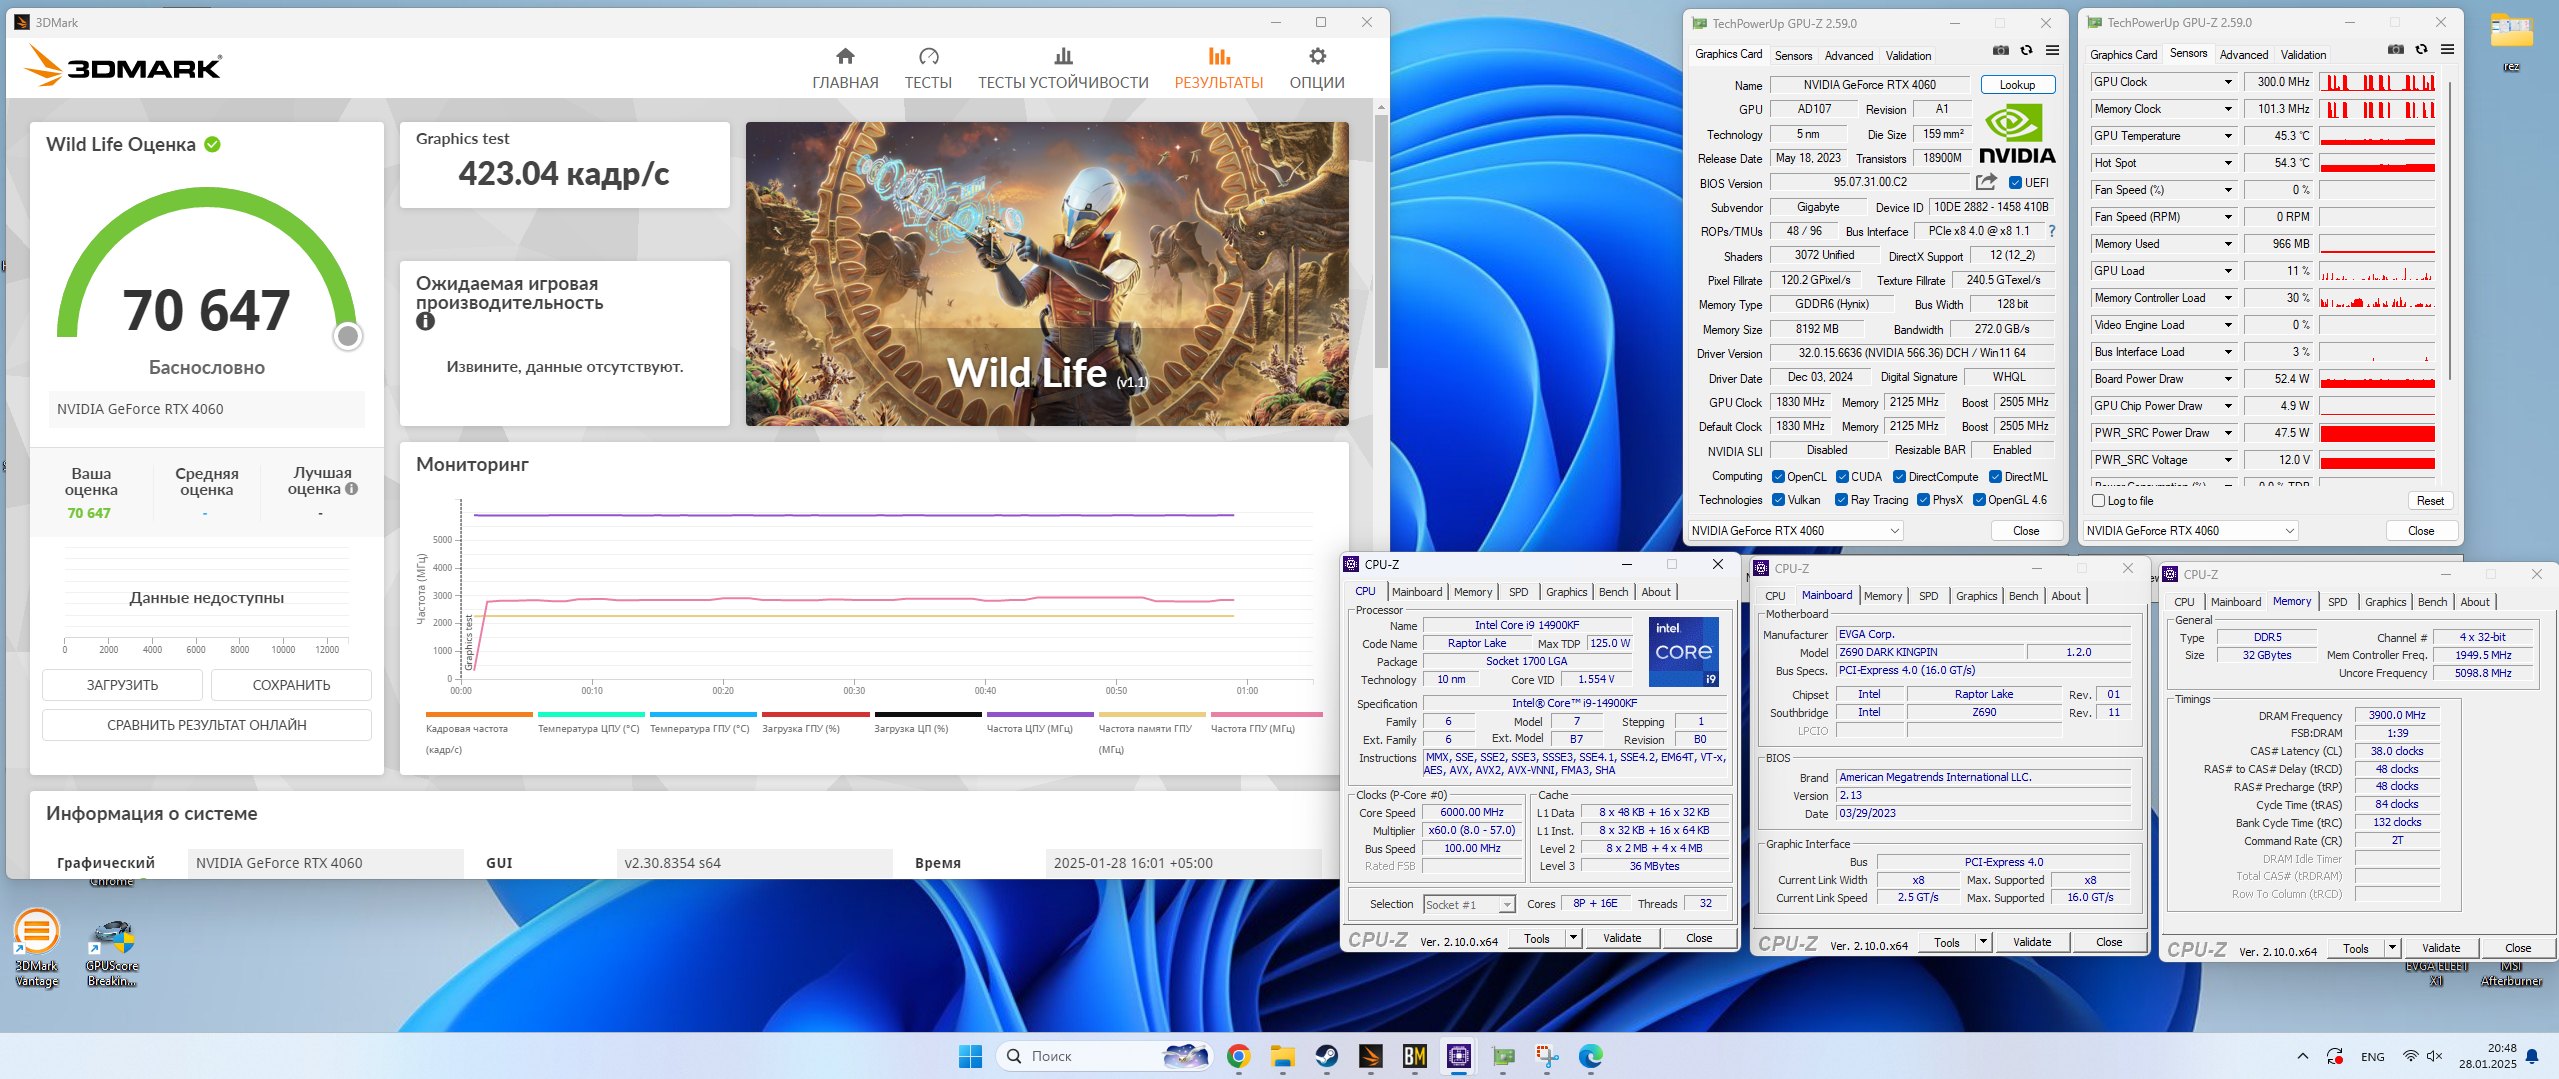Click the Wild Life benchmark thumbnail
Screen dimensions: 2559x1079
point(1047,274)
